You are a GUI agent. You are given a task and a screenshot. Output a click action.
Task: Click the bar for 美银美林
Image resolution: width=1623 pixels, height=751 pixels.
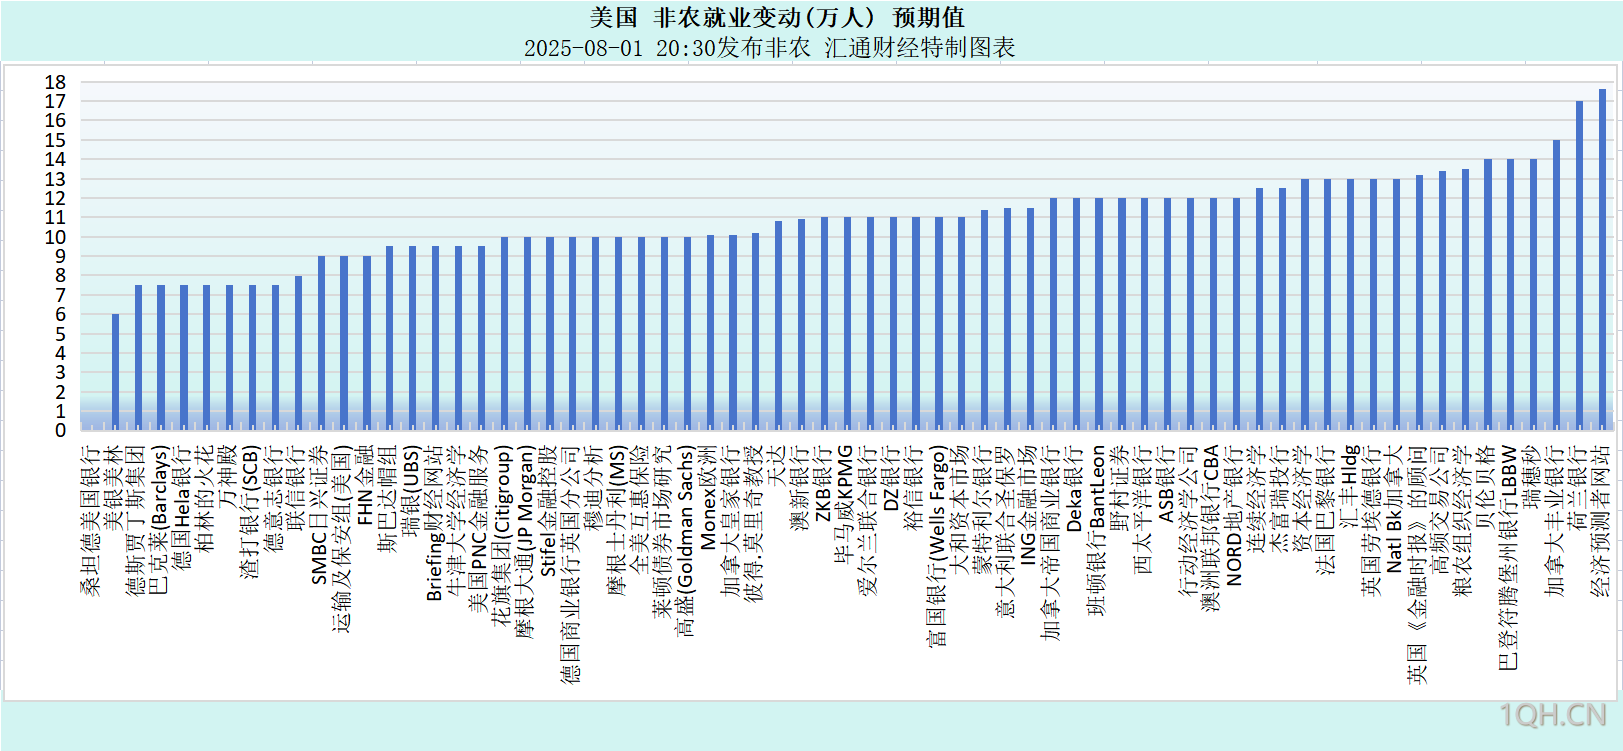point(115,372)
